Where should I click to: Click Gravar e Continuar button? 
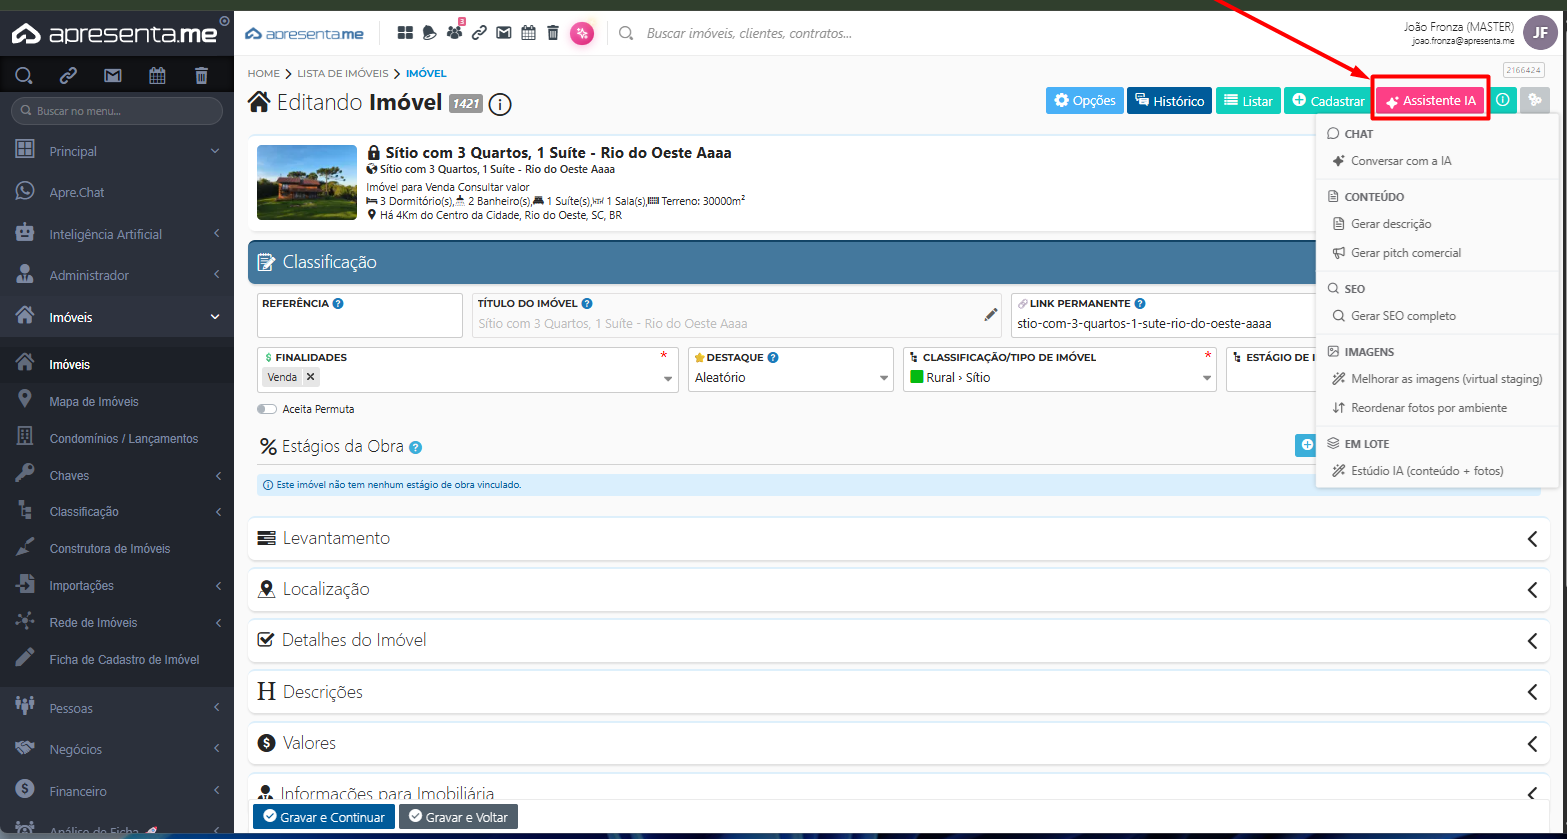pos(324,817)
